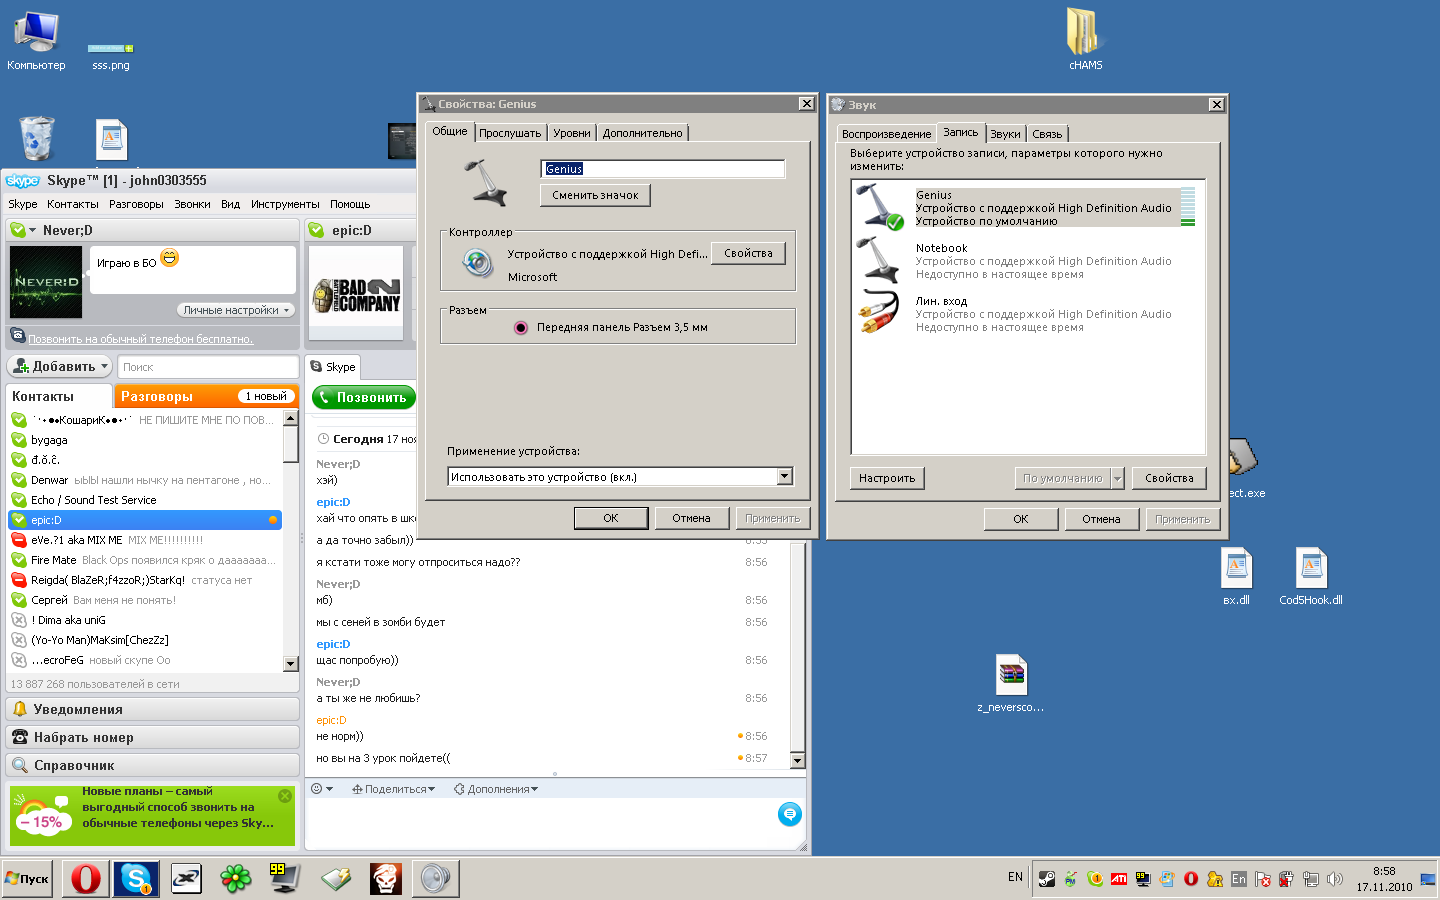1440x900 pixels.
Task: Switch to the Звуки tab in Sound window
Action: 1005,134
